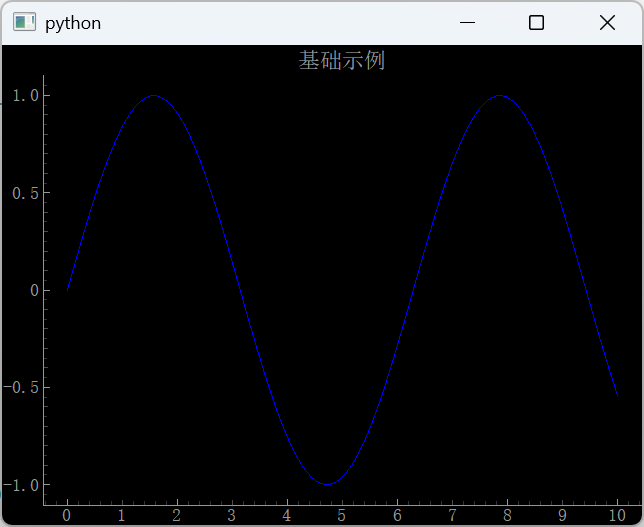This screenshot has height=527, width=644.
Task: Maximize the python plot window
Action: click(536, 22)
